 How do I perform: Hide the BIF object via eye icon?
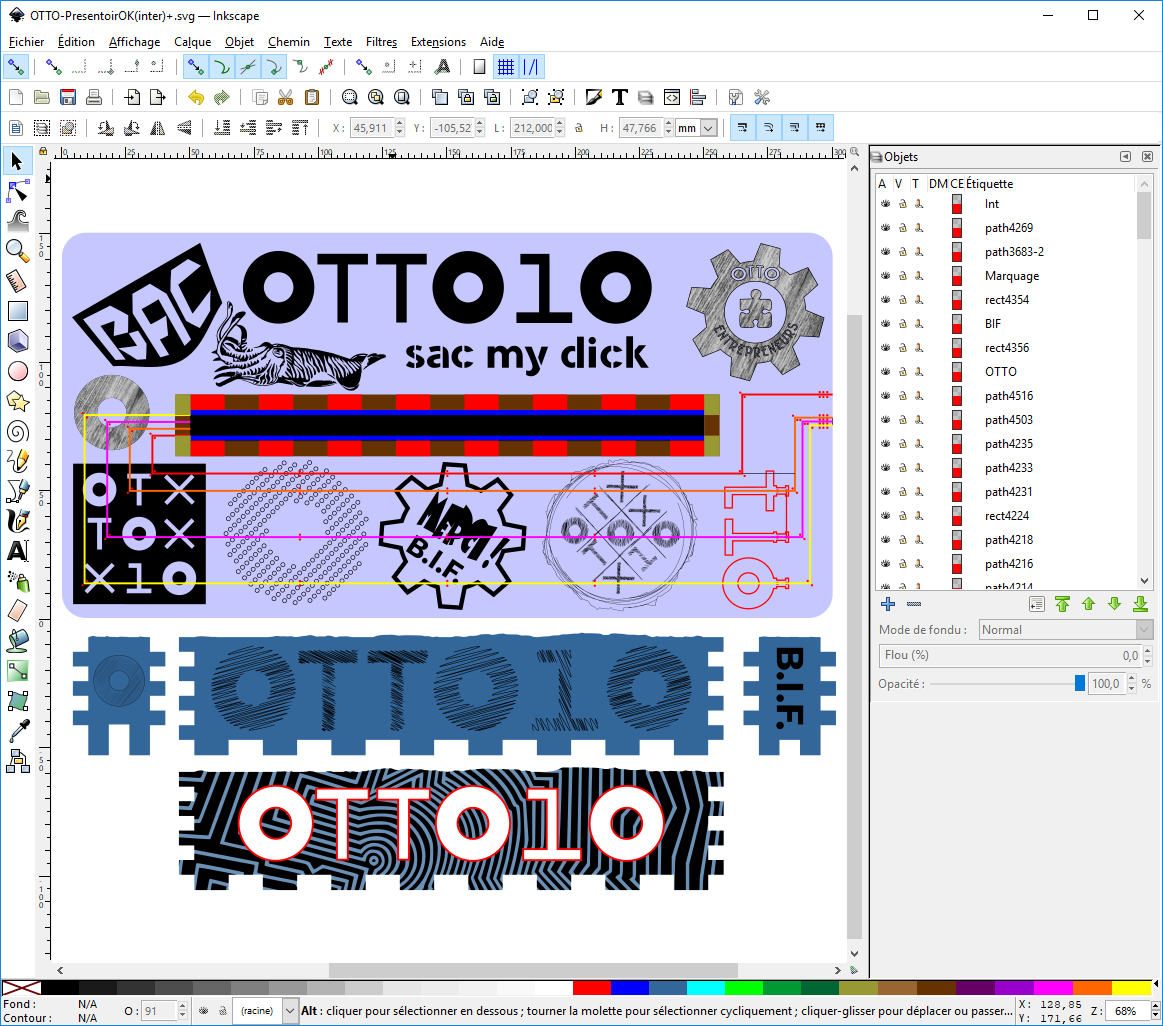click(885, 324)
